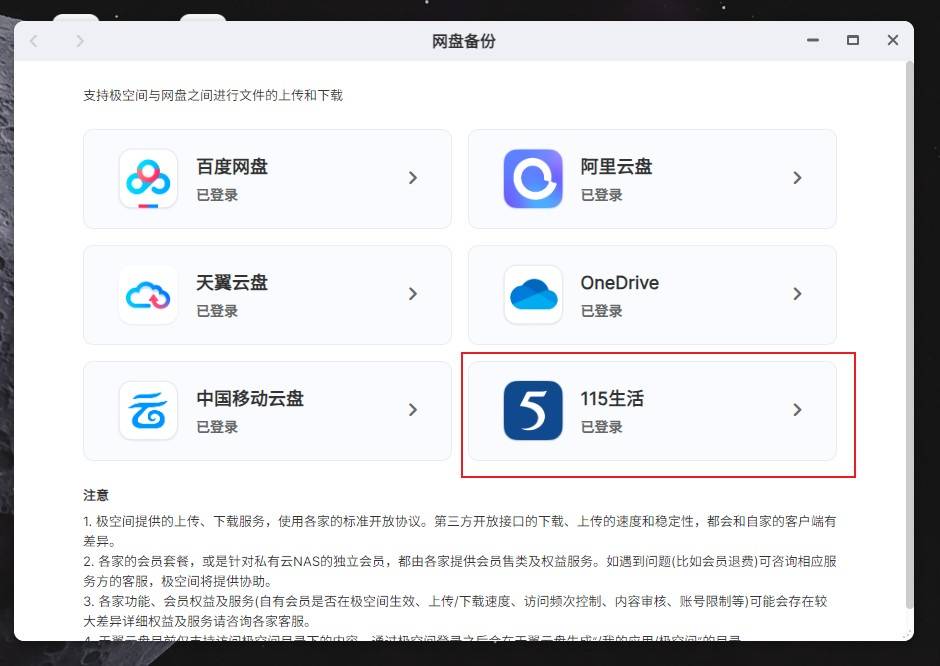Viewport: 940px width, 666px height.
Task: Click the vertical scrollbar on the right
Action: tap(909, 336)
